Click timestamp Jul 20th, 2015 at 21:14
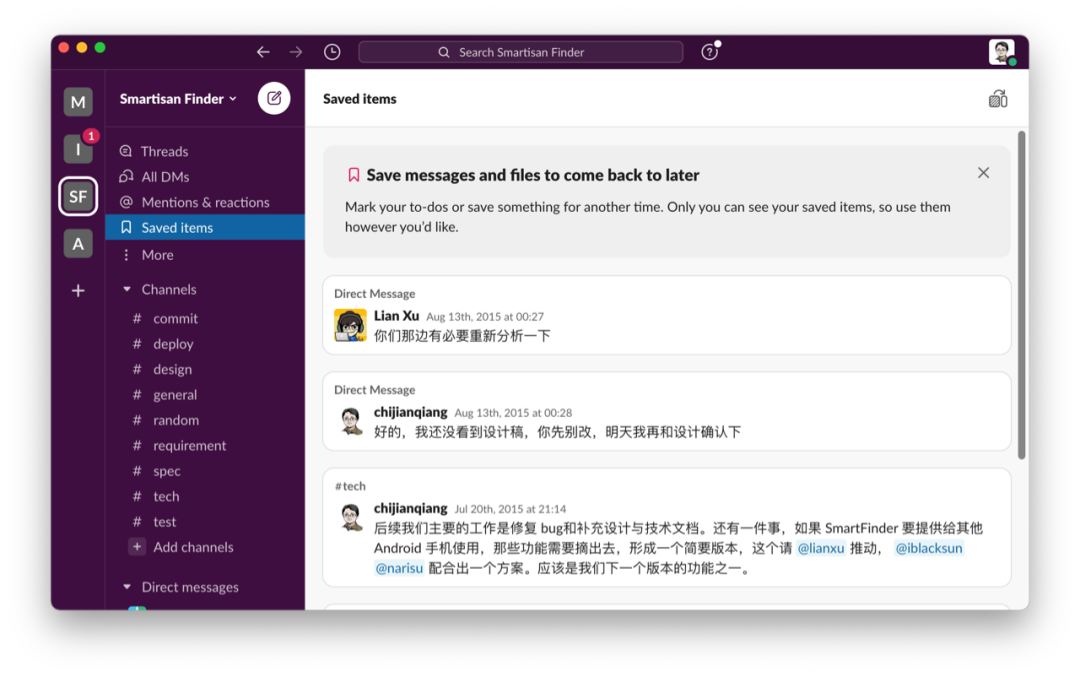1080x677 pixels. (x=510, y=509)
